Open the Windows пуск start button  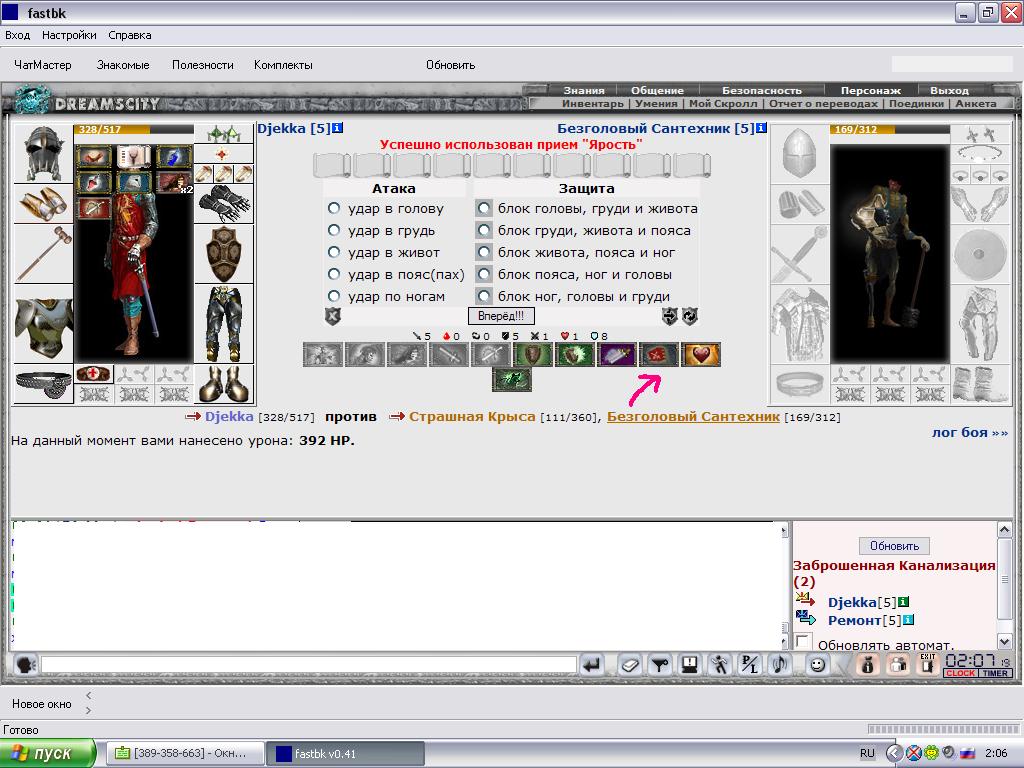(x=48, y=754)
